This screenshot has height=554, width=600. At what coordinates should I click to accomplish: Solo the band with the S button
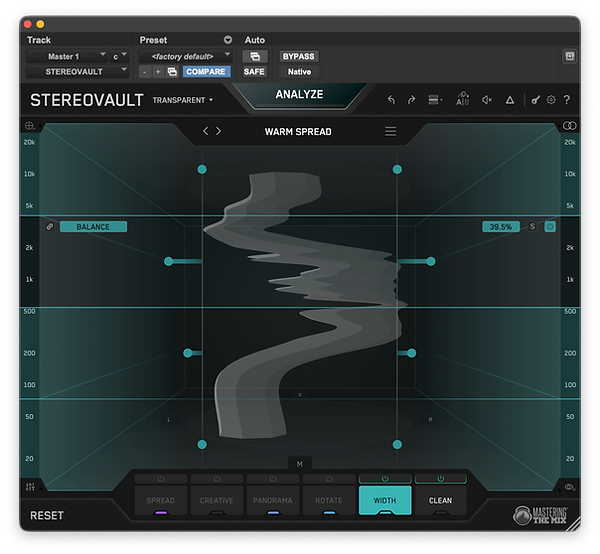(x=532, y=226)
